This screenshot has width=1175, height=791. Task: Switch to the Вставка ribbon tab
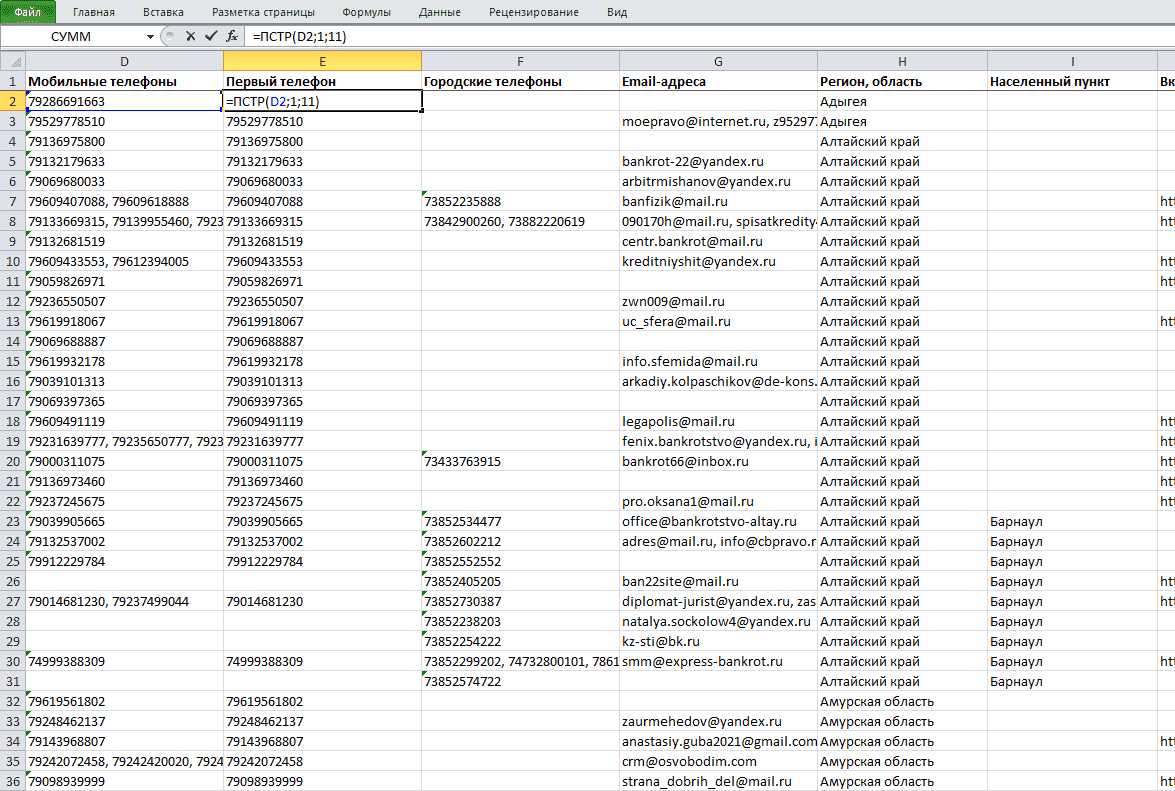point(163,12)
